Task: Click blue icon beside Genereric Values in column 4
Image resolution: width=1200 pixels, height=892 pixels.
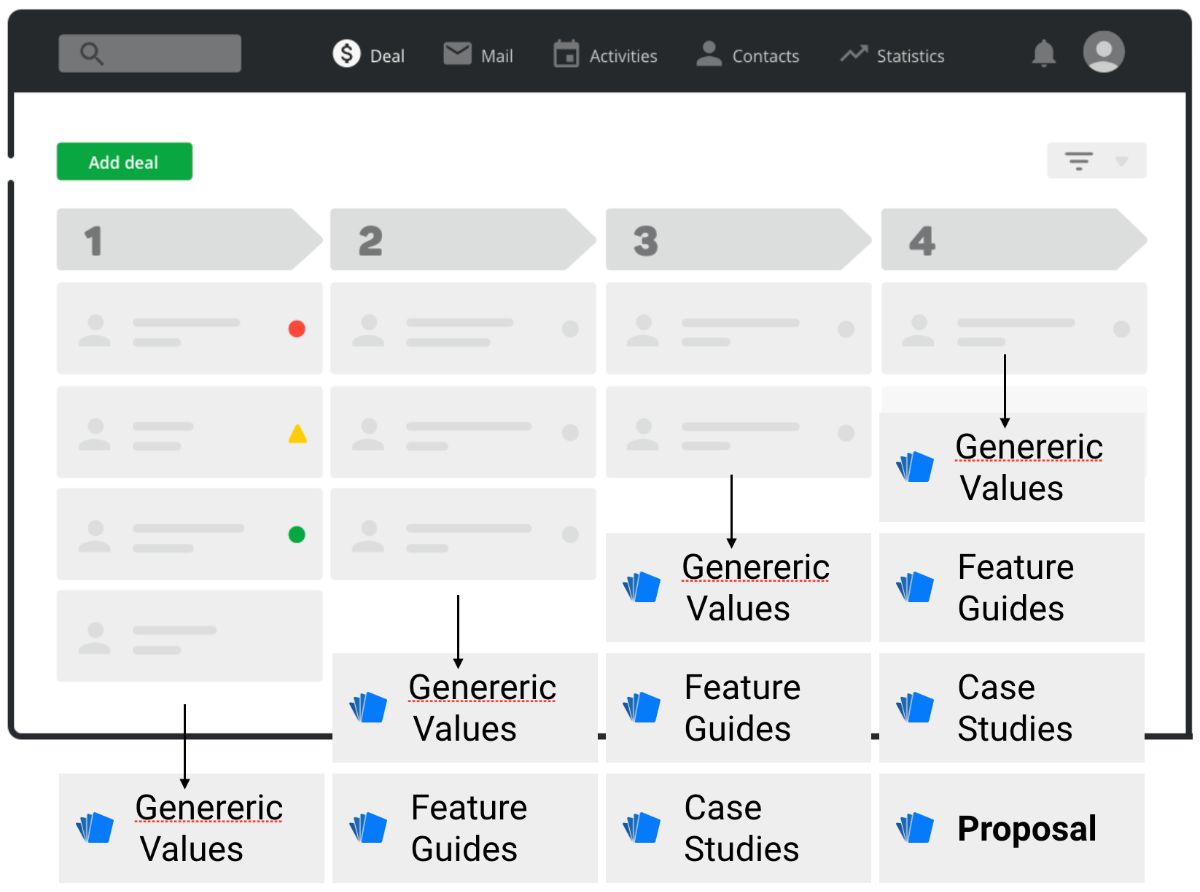Action: point(915,467)
